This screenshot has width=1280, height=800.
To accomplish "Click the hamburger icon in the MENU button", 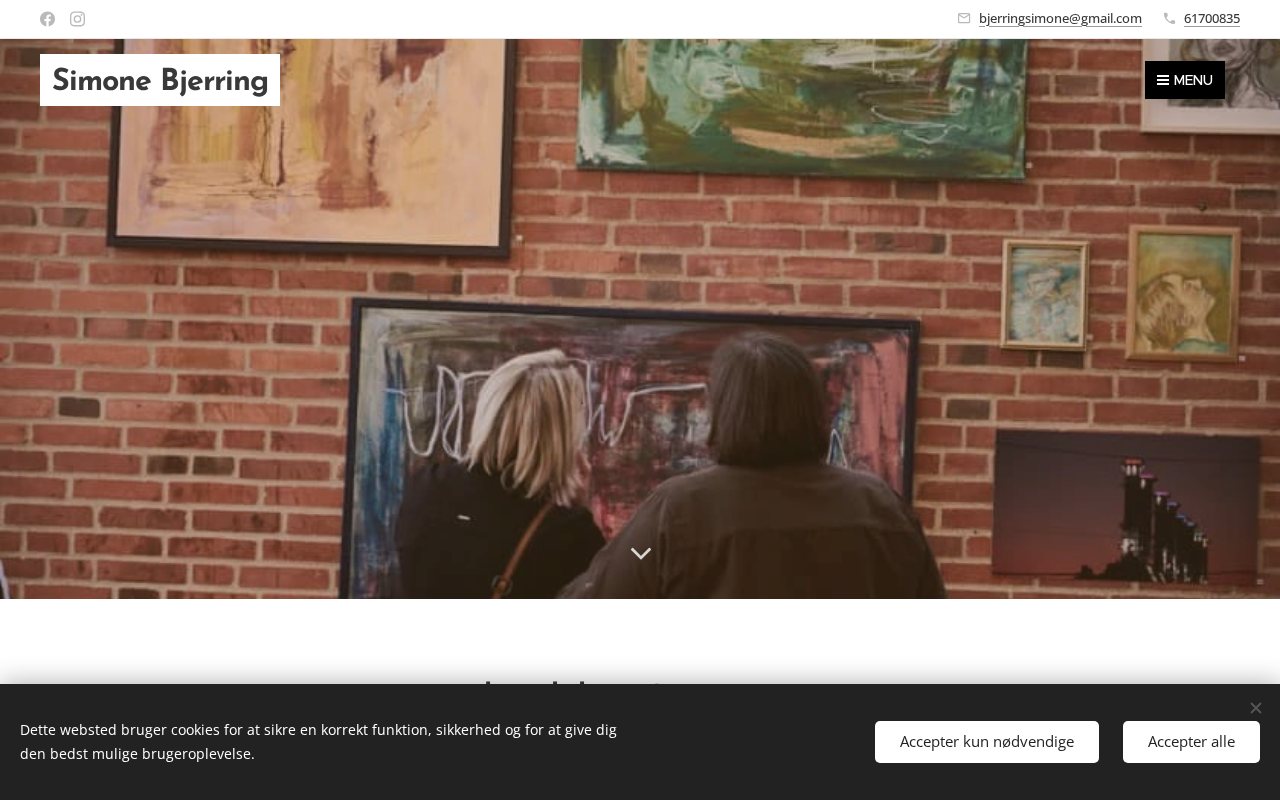I will [1163, 80].
